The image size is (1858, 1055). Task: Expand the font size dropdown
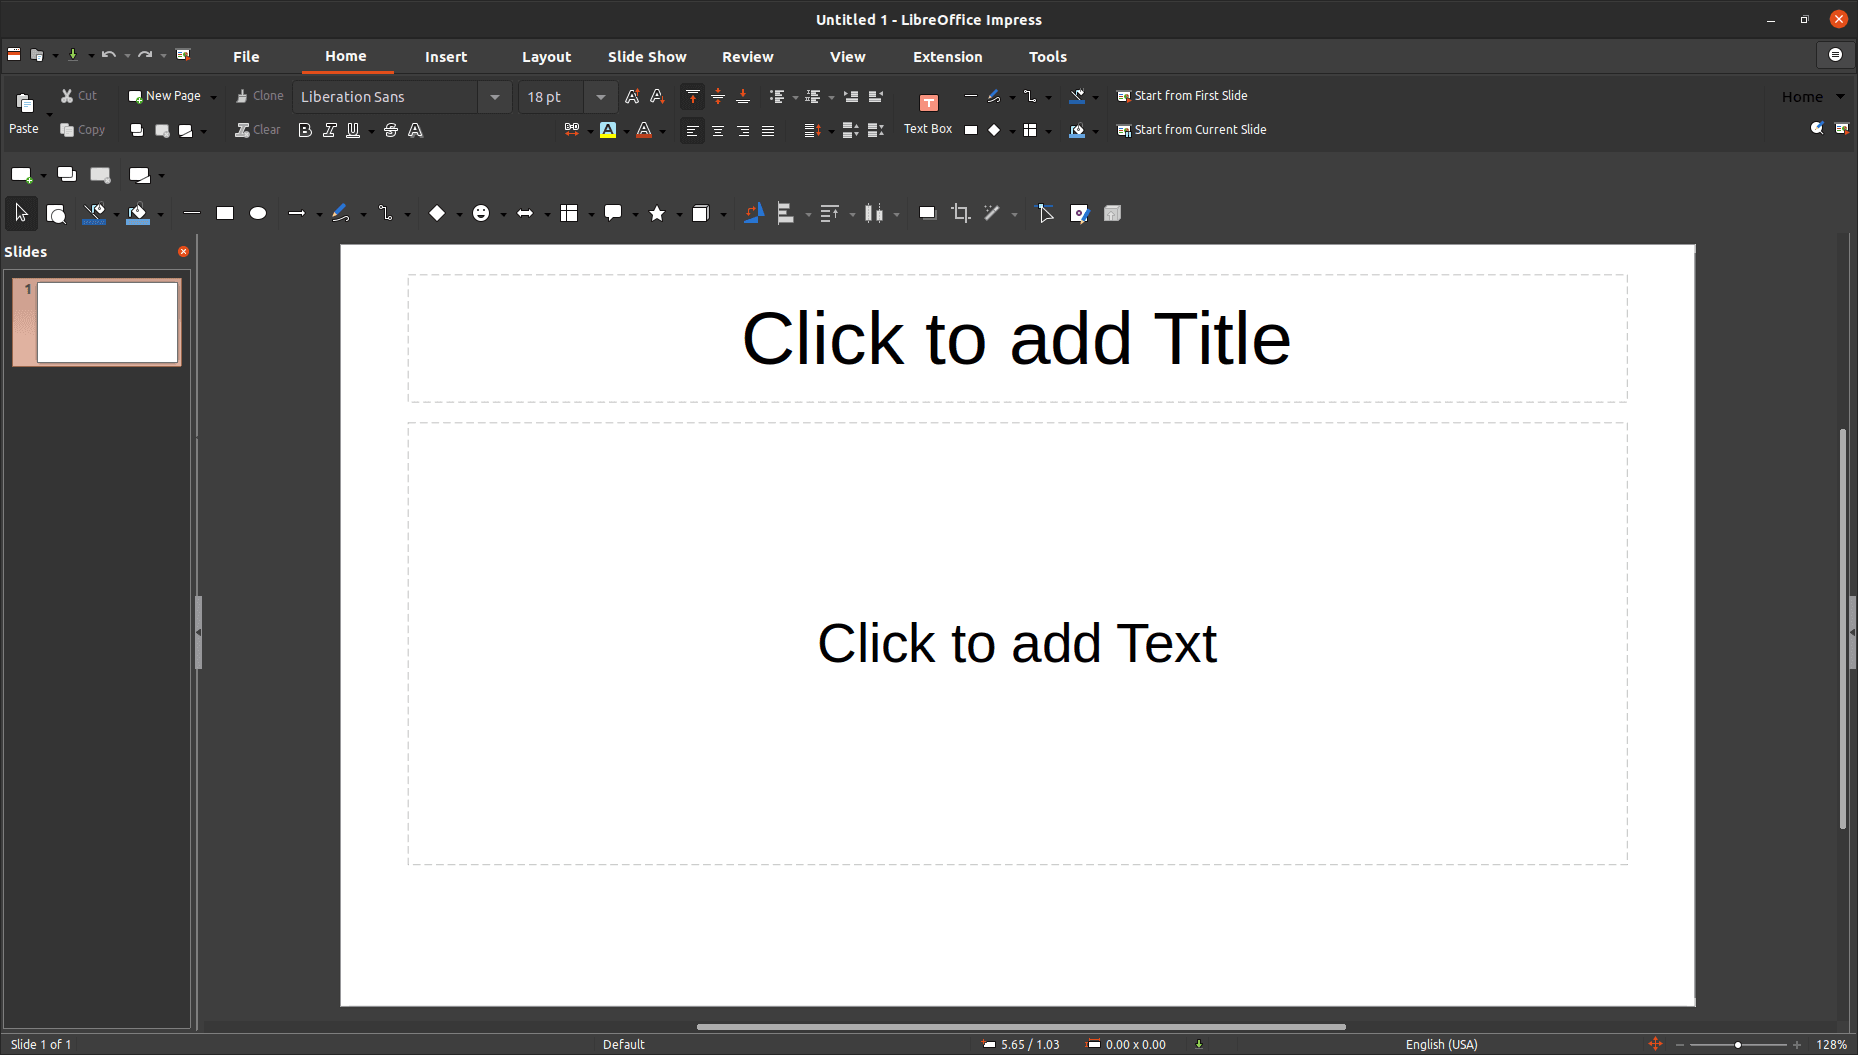pyautogui.click(x=600, y=97)
